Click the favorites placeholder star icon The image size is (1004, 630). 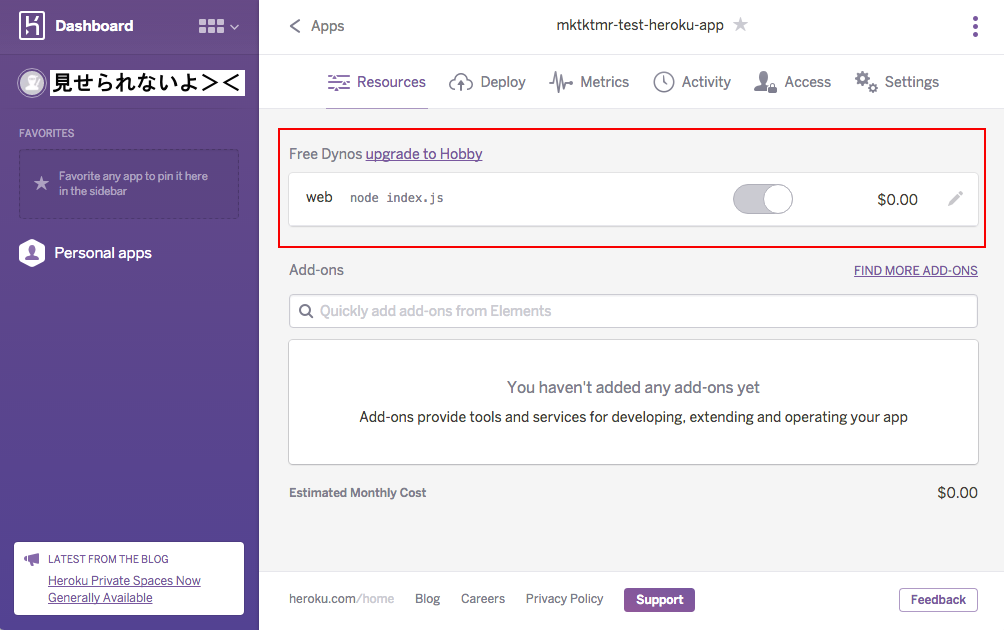pyautogui.click(x=41, y=183)
